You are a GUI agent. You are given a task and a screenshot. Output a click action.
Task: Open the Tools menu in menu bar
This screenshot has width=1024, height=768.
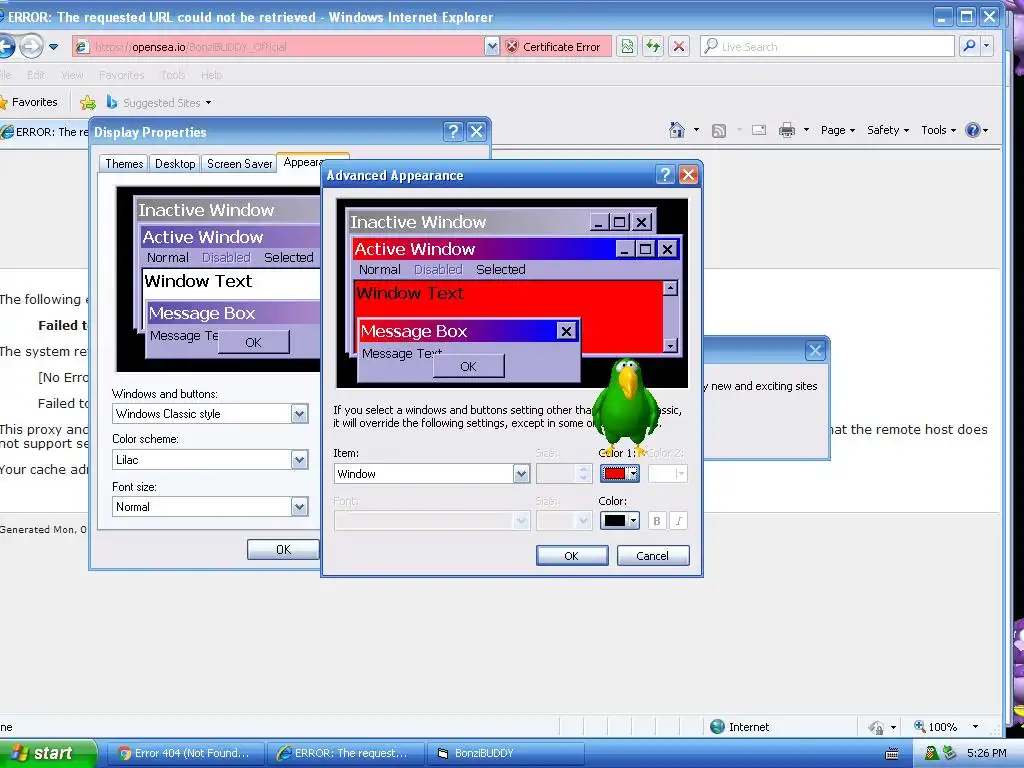173,75
